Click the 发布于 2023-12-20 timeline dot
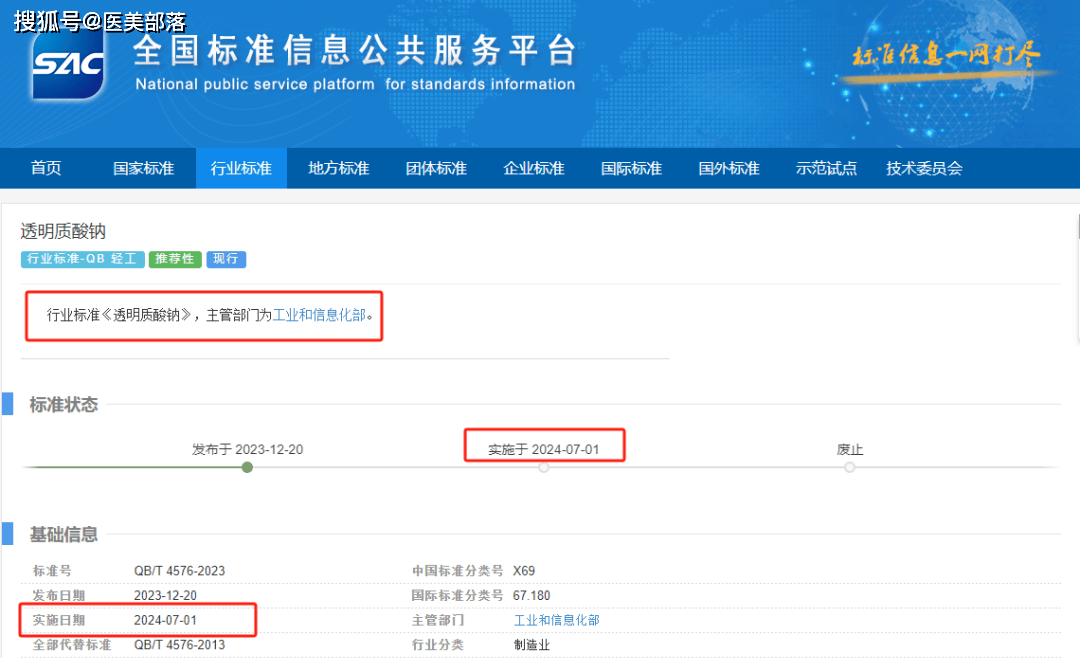This screenshot has width=1080, height=672. tap(247, 467)
